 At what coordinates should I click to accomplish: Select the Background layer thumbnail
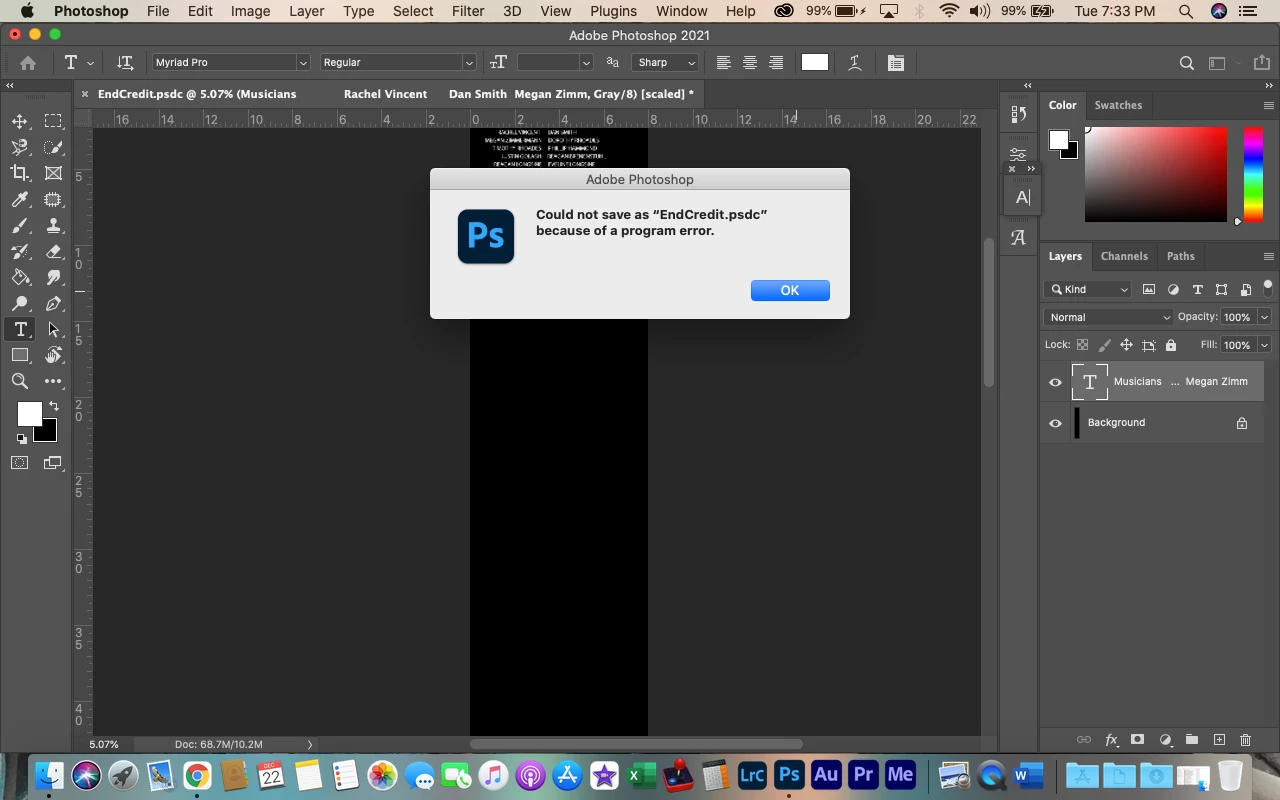point(1077,423)
